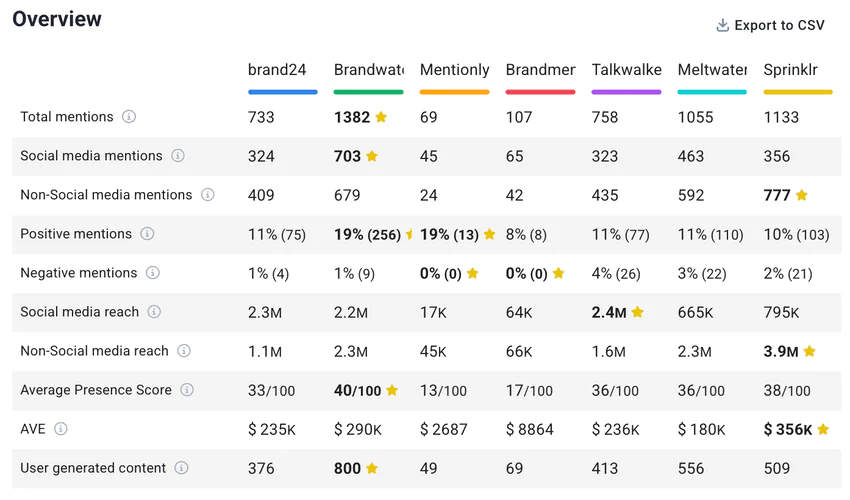The image size is (850, 500).
Task: Select the Meltwater column header
Action: point(712,70)
